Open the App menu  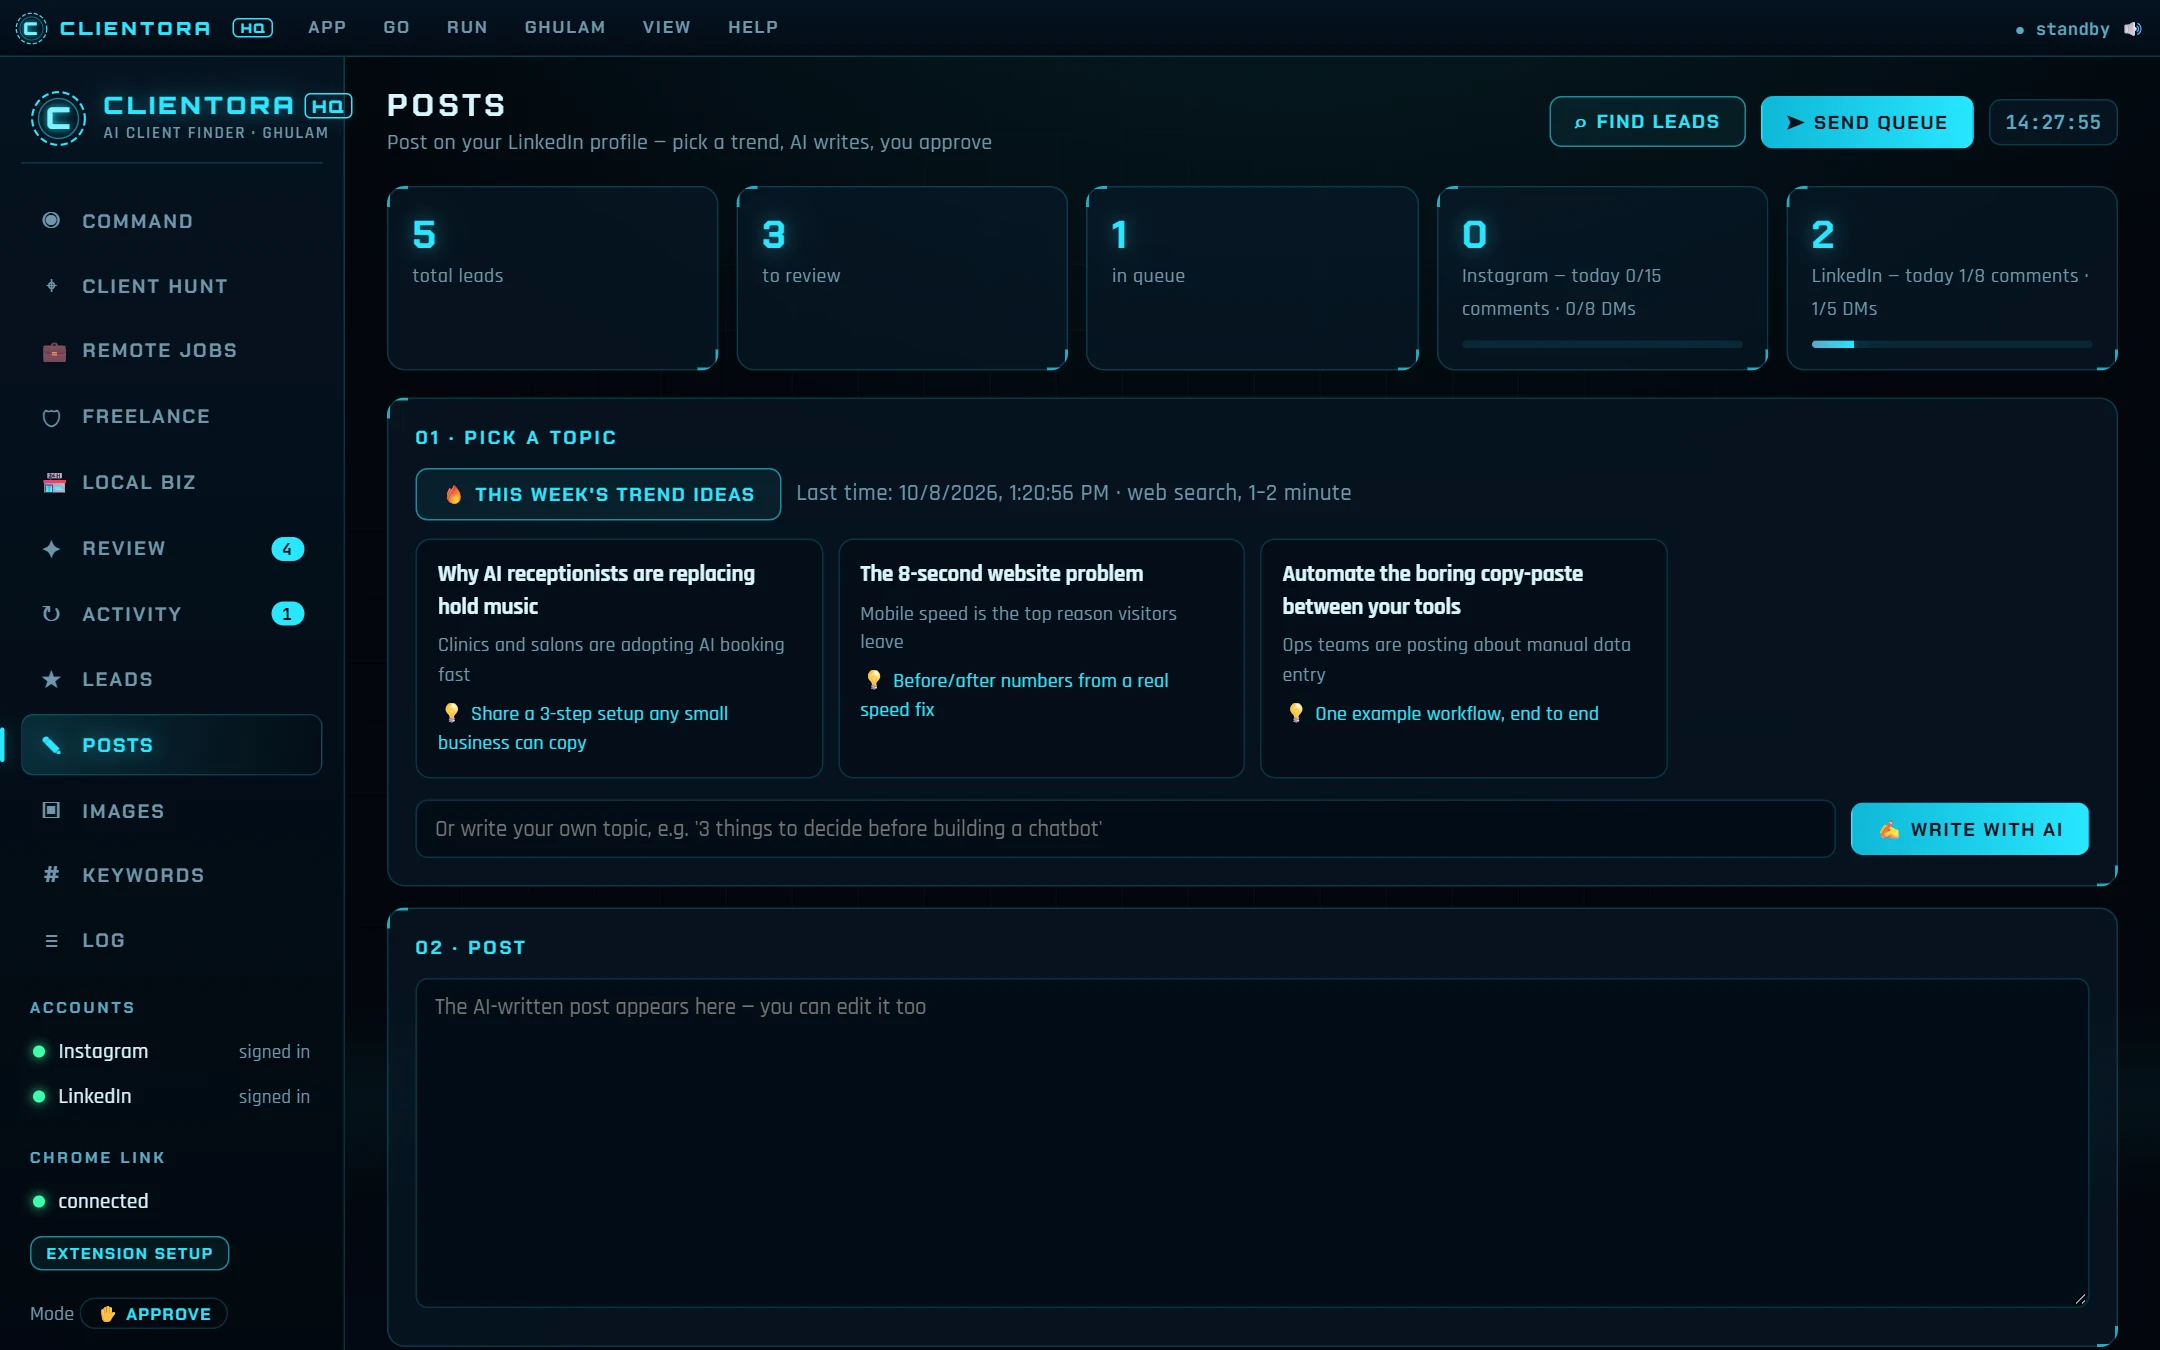coord(327,27)
